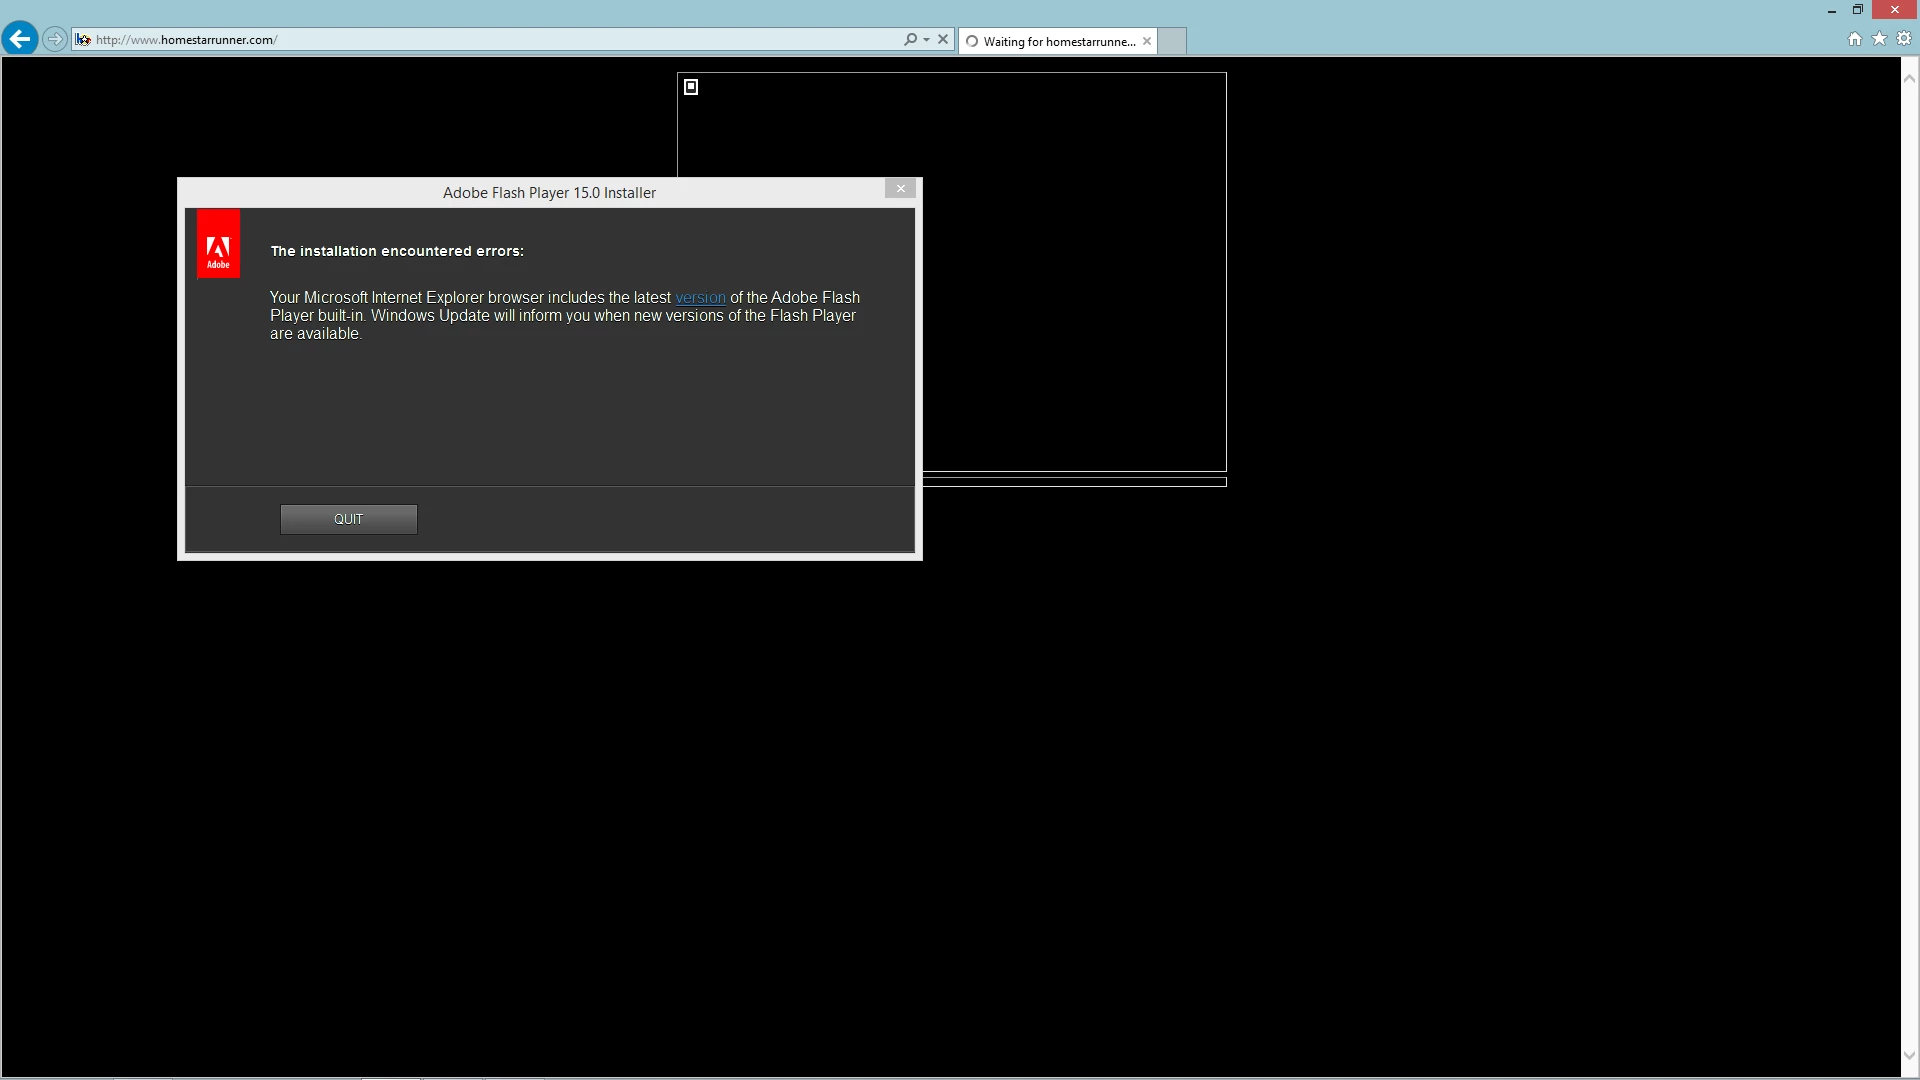Open the Favorites star icon
This screenshot has height=1080, width=1920.
click(x=1879, y=39)
